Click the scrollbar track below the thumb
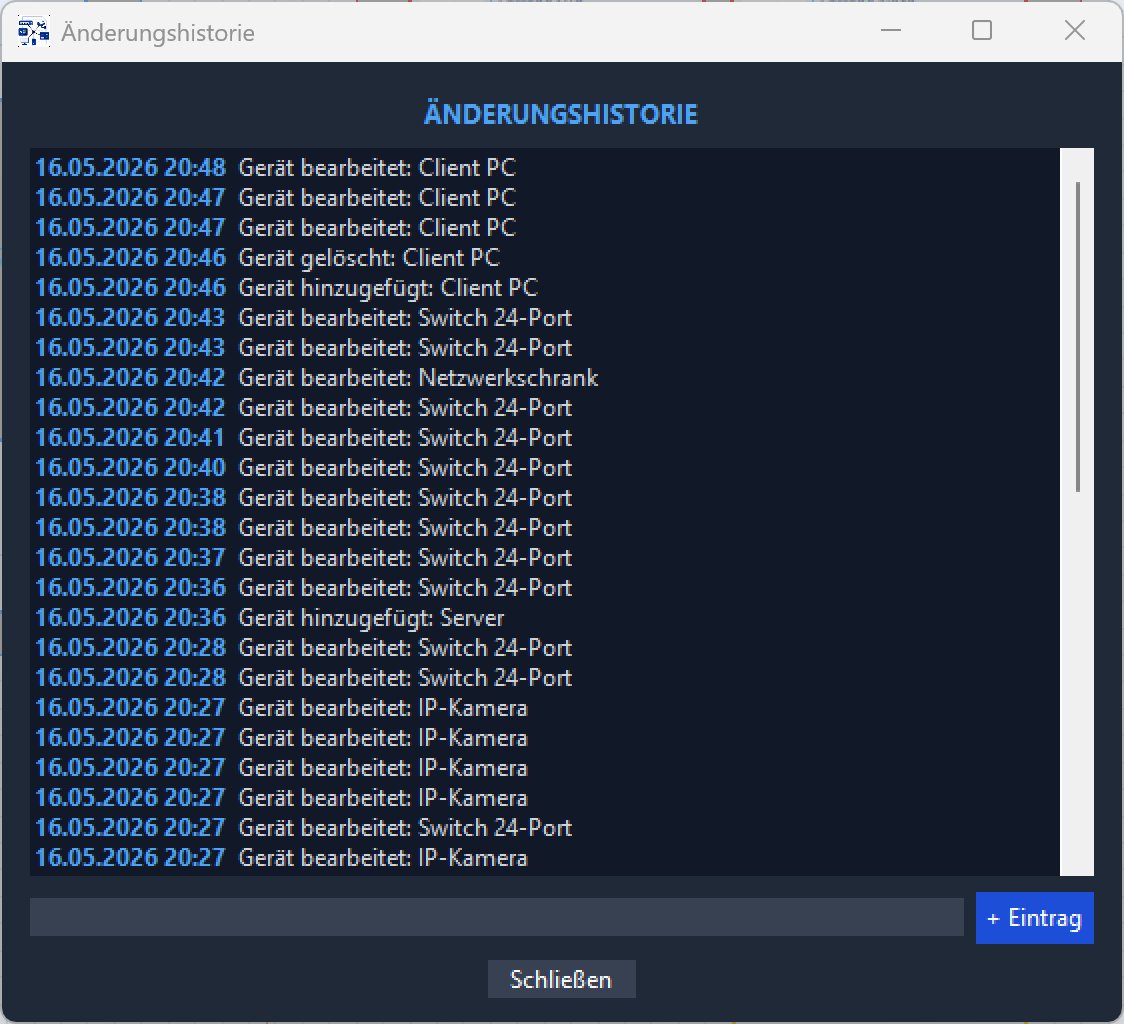This screenshot has width=1124, height=1024. click(x=1077, y=681)
